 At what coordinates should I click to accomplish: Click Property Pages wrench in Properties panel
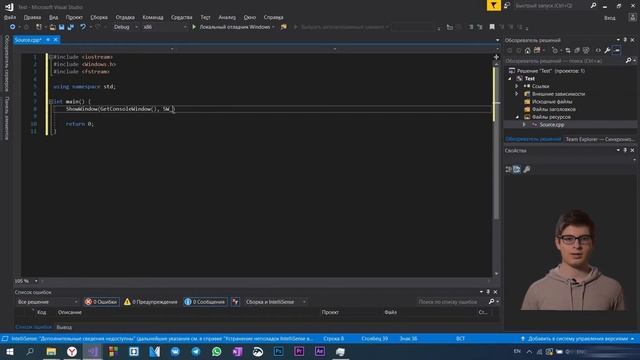tap(527, 169)
